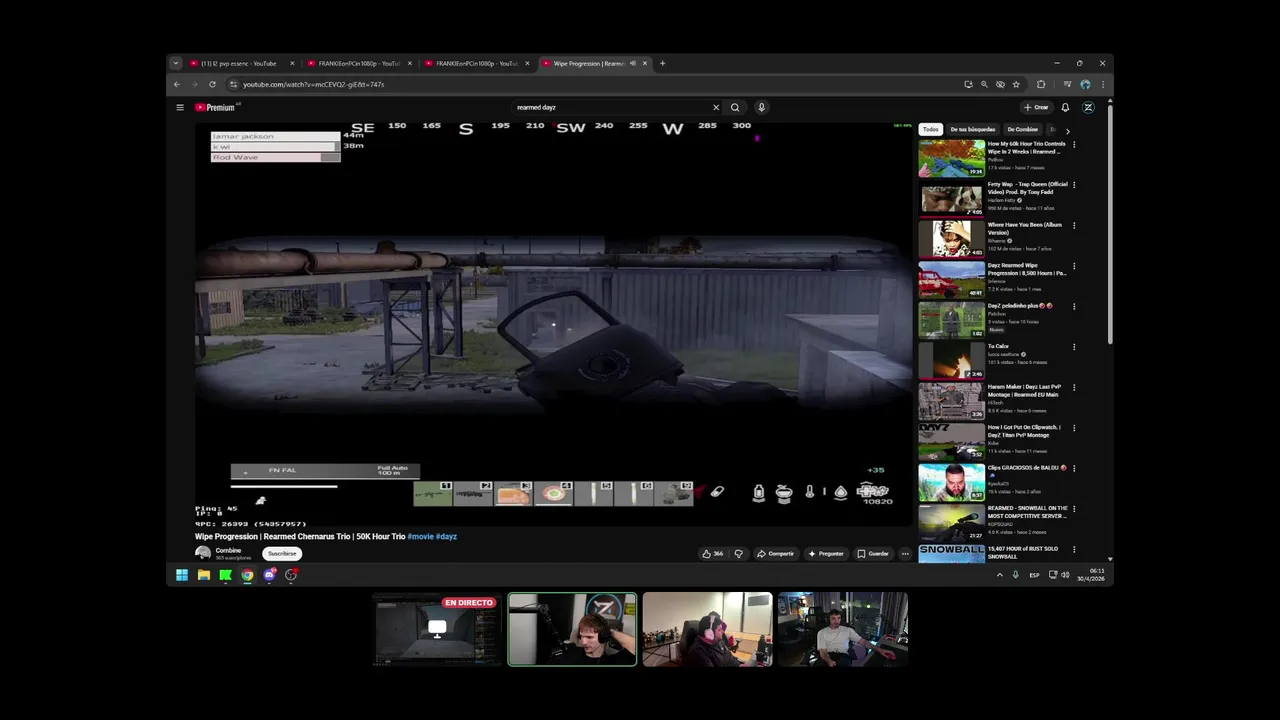Open 'Where Have You Been' Rihanna thumbnail

(x=952, y=239)
